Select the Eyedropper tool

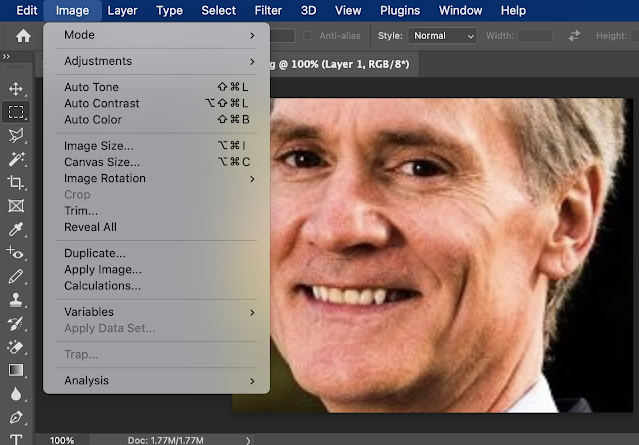16,229
